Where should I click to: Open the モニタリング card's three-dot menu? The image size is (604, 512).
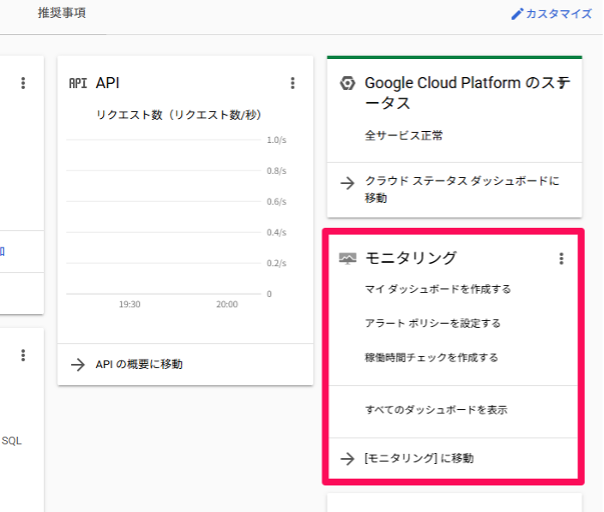click(561, 258)
